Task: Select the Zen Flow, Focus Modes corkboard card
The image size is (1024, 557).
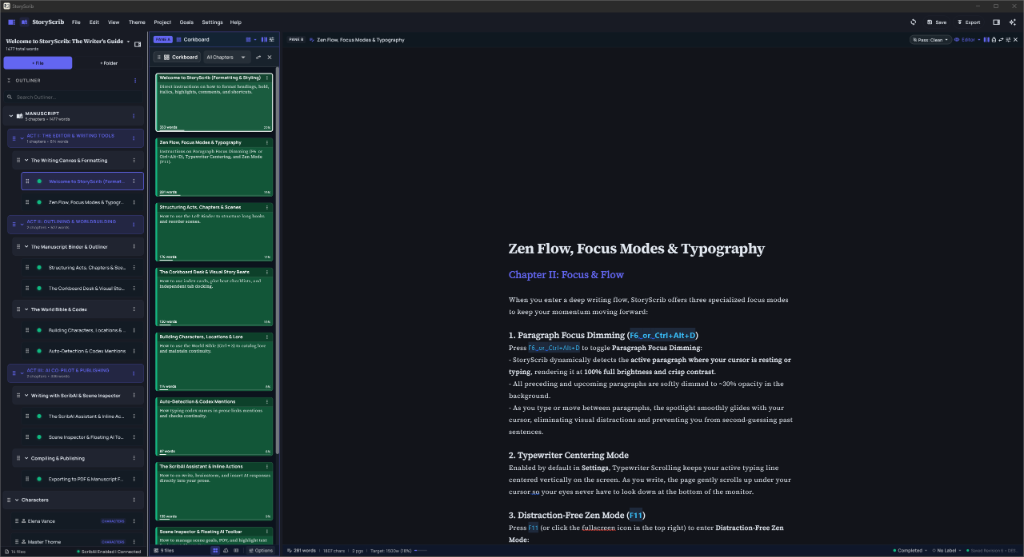Action: pyautogui.click(x=214, y=167)
